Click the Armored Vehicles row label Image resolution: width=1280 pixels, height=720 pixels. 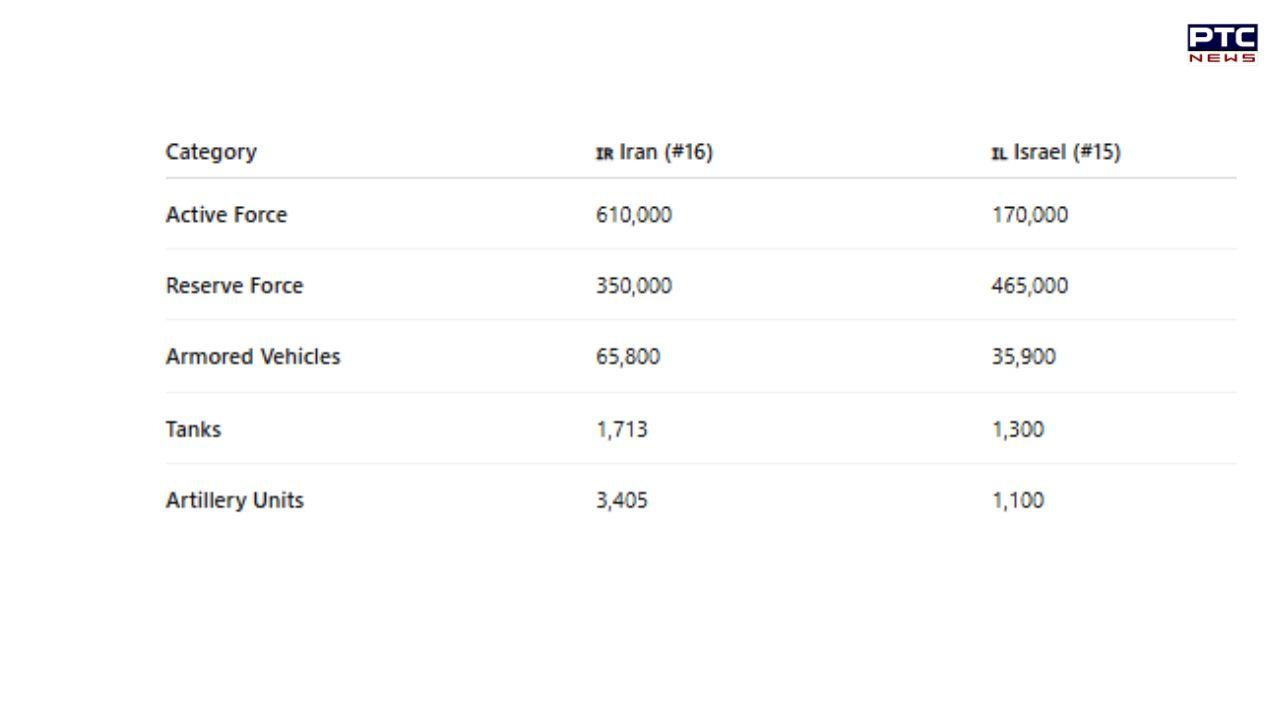click(x=253, y=357)
